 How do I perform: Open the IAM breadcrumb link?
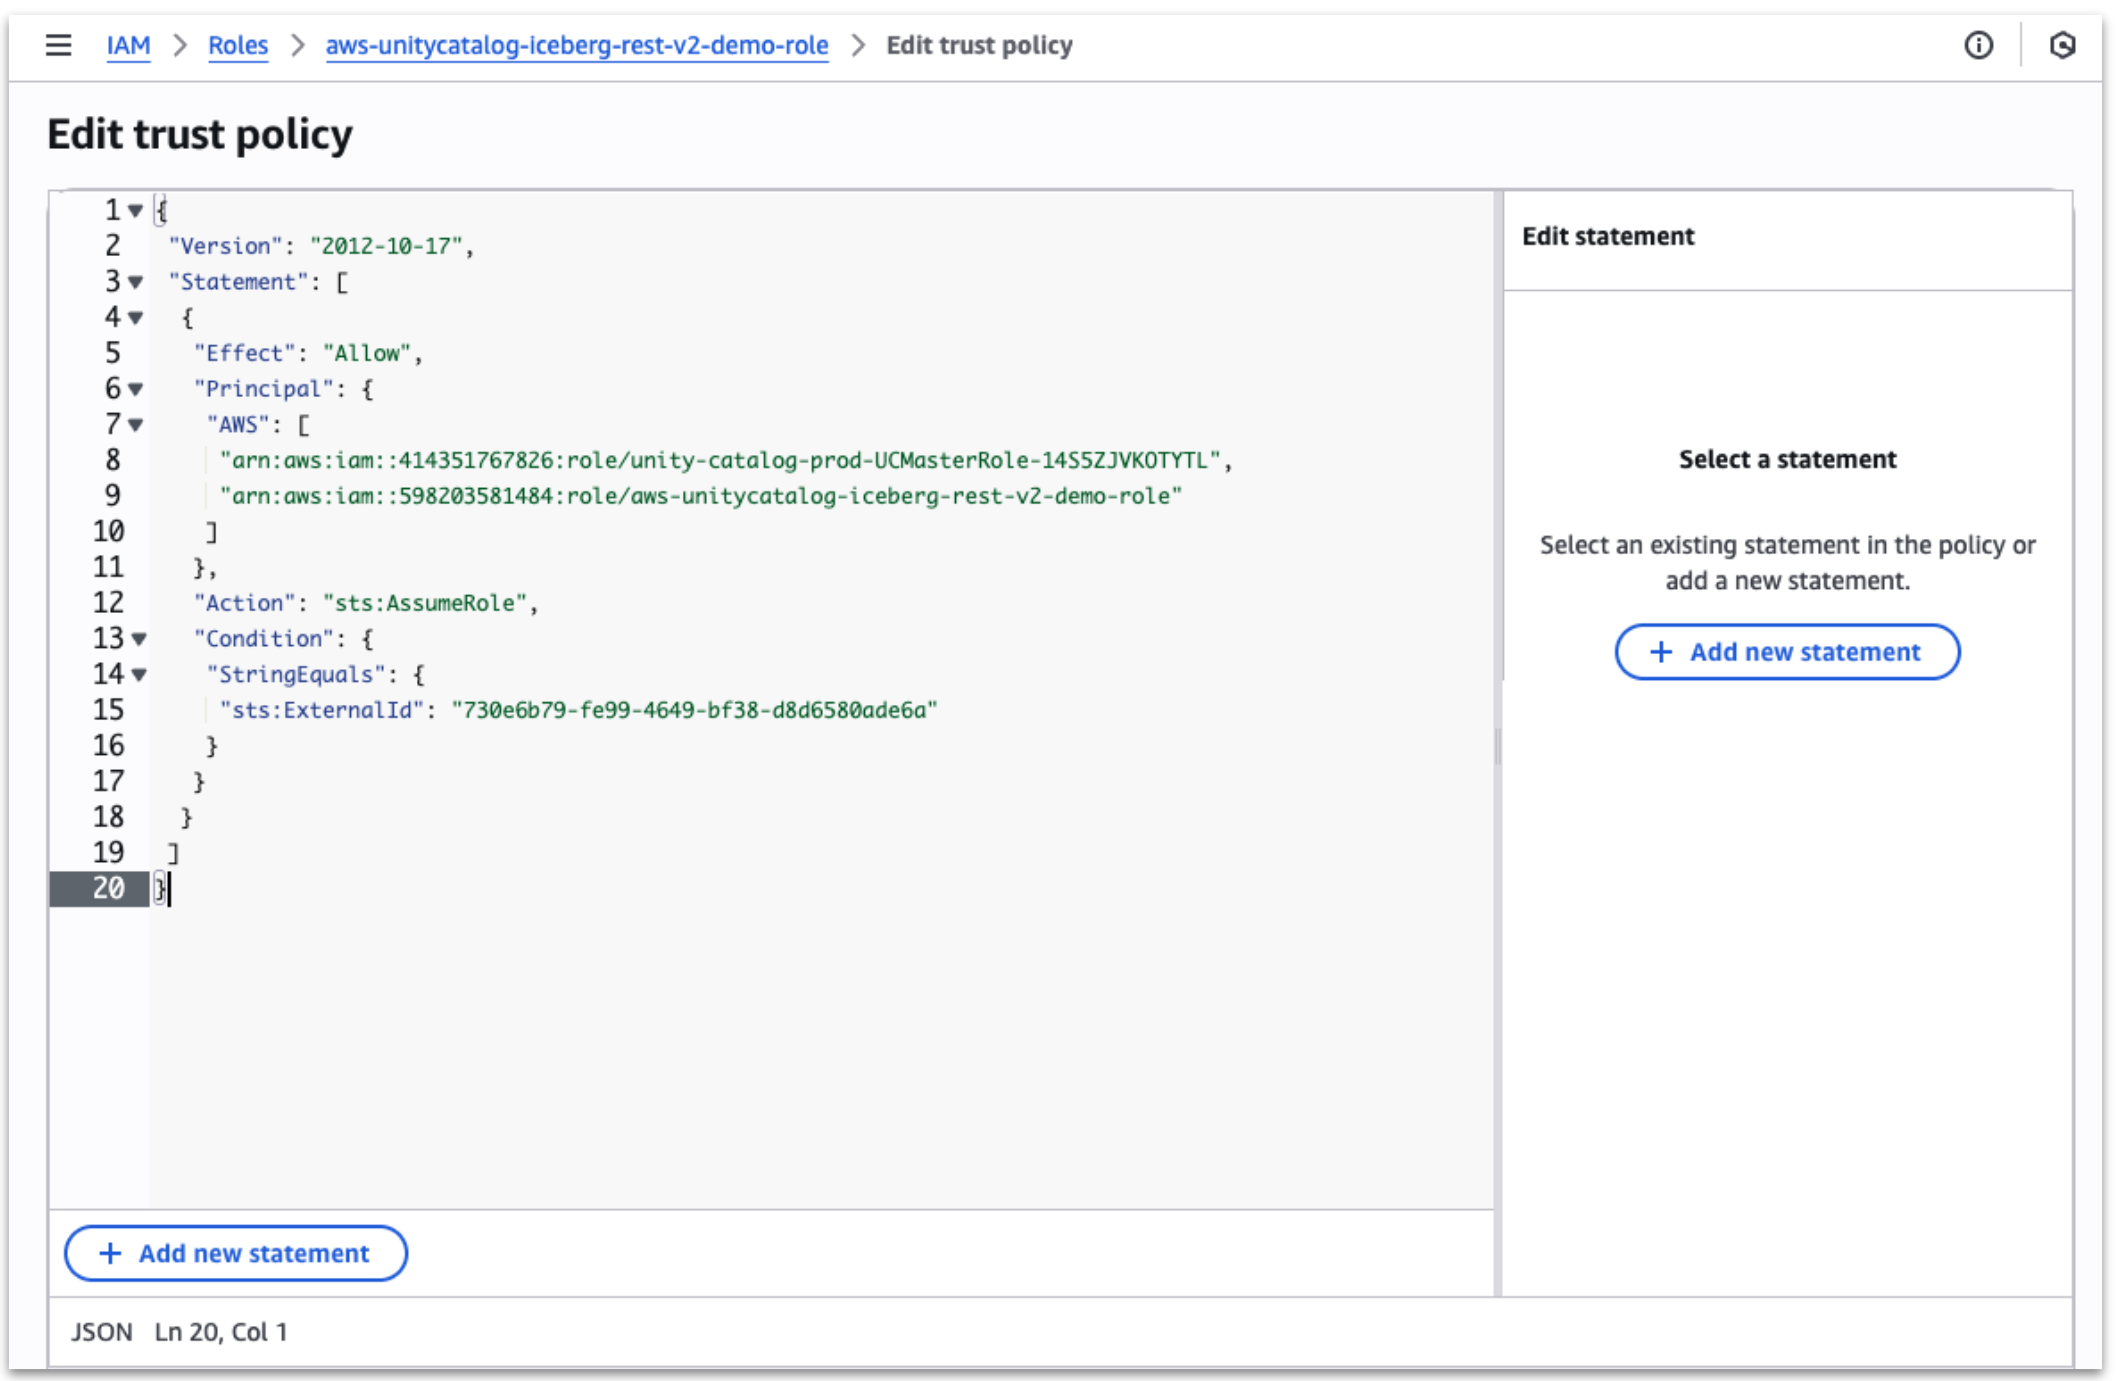tap(128, 45)
